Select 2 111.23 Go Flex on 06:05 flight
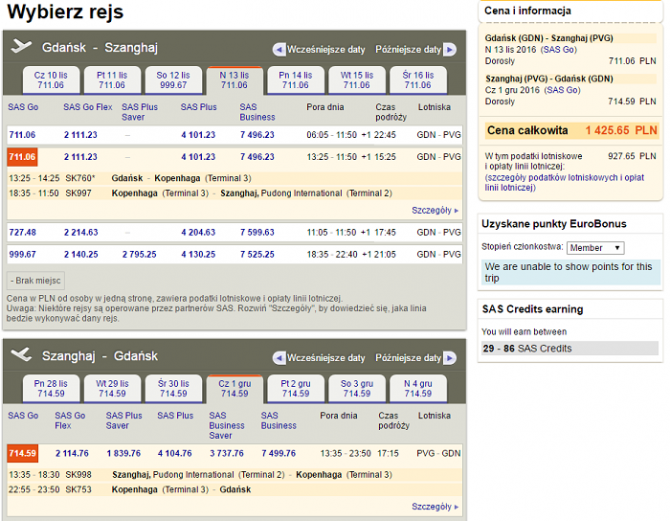Image resolution: width=670 pixels, height=521 pixels. point(81,135)
